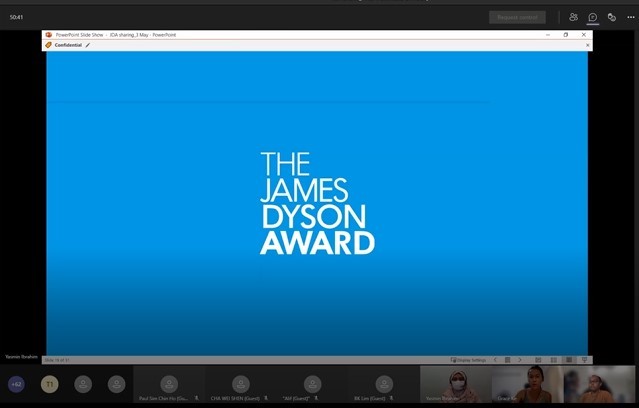The width and height of the screenshot is (639, 408).
Task: Click the PowerPoint logo in shared title bar
Action: click(x=49, y=35)
